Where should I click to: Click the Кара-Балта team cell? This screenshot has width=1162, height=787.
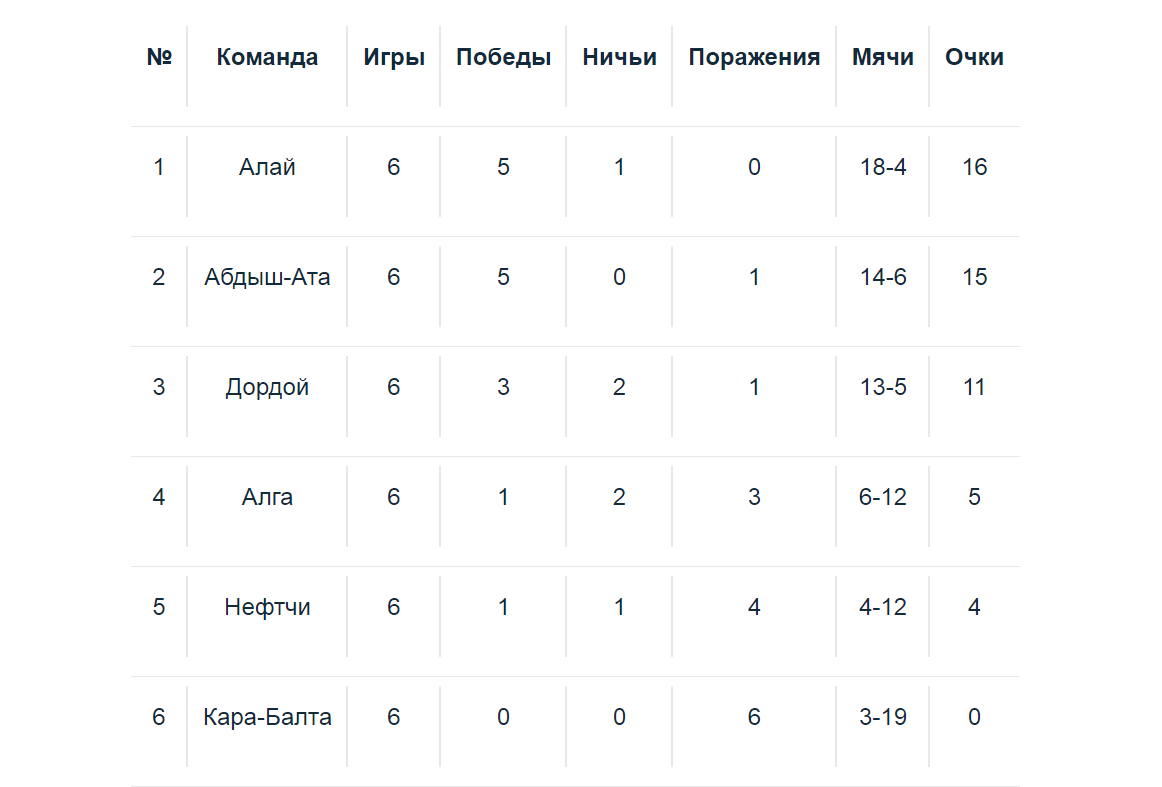[267, 717]
